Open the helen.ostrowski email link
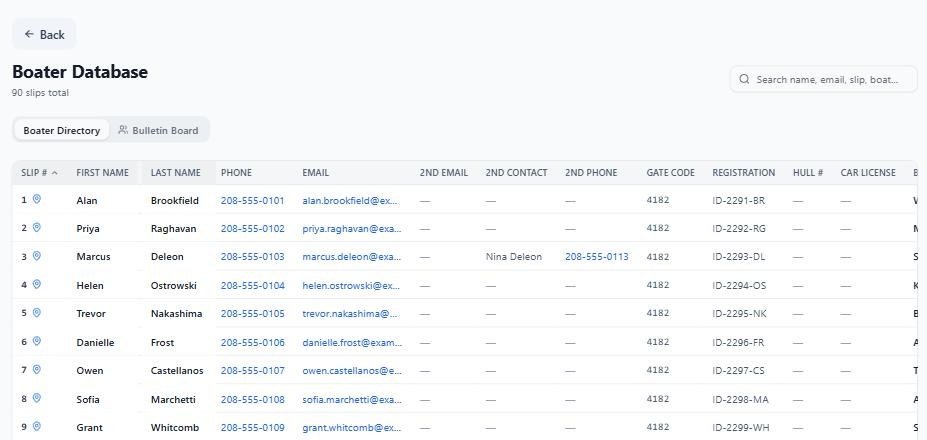Viewport: 927px width, 440px height. pyautogui.click(x=352, y=286)
